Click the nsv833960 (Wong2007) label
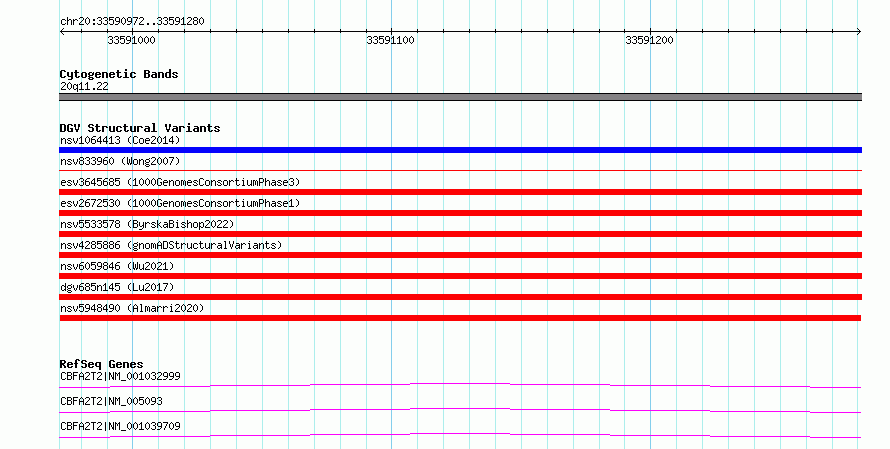Viewport: 890px width, 449px height. click(120, 161)
